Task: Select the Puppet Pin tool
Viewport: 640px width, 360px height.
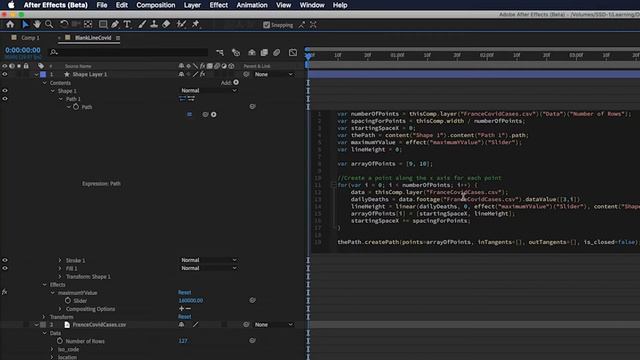Action: tap(196, 24)
